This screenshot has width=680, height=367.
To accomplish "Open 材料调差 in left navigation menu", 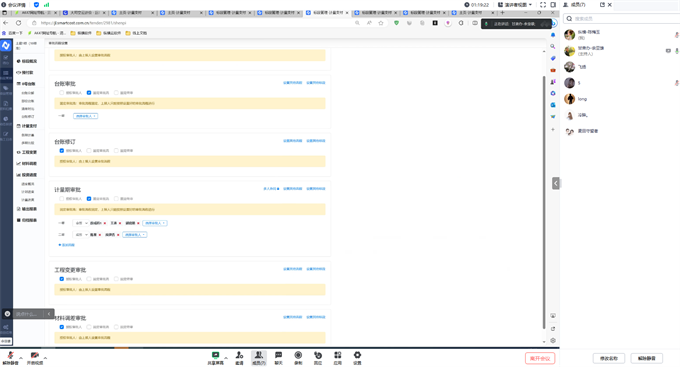I will pos(27,164).
